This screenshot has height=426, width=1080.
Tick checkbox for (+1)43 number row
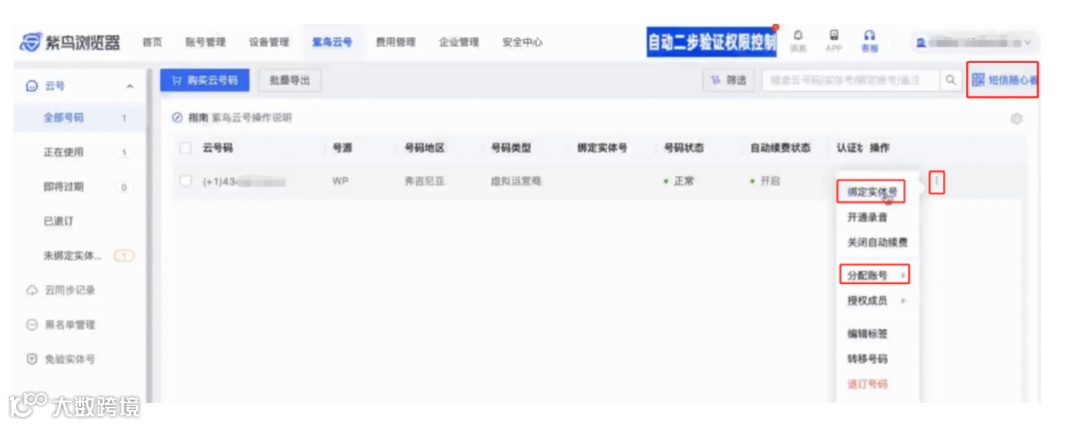pos(185,181)
